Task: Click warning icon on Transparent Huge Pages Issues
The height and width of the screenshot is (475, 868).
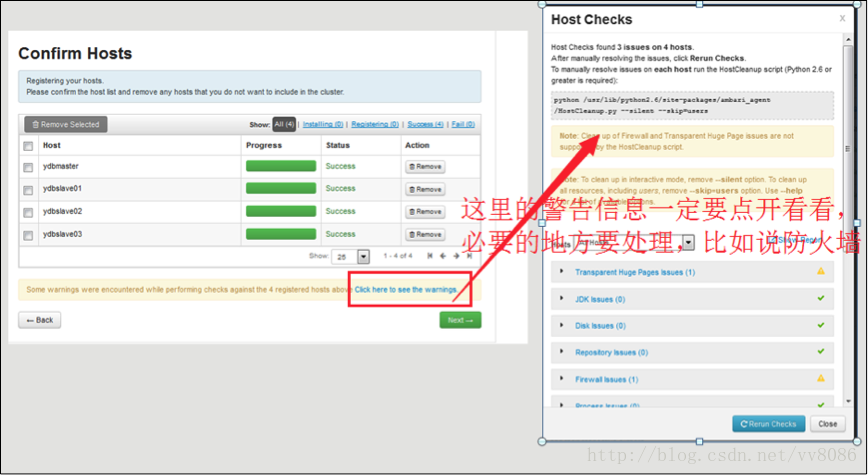Action: 820,271
